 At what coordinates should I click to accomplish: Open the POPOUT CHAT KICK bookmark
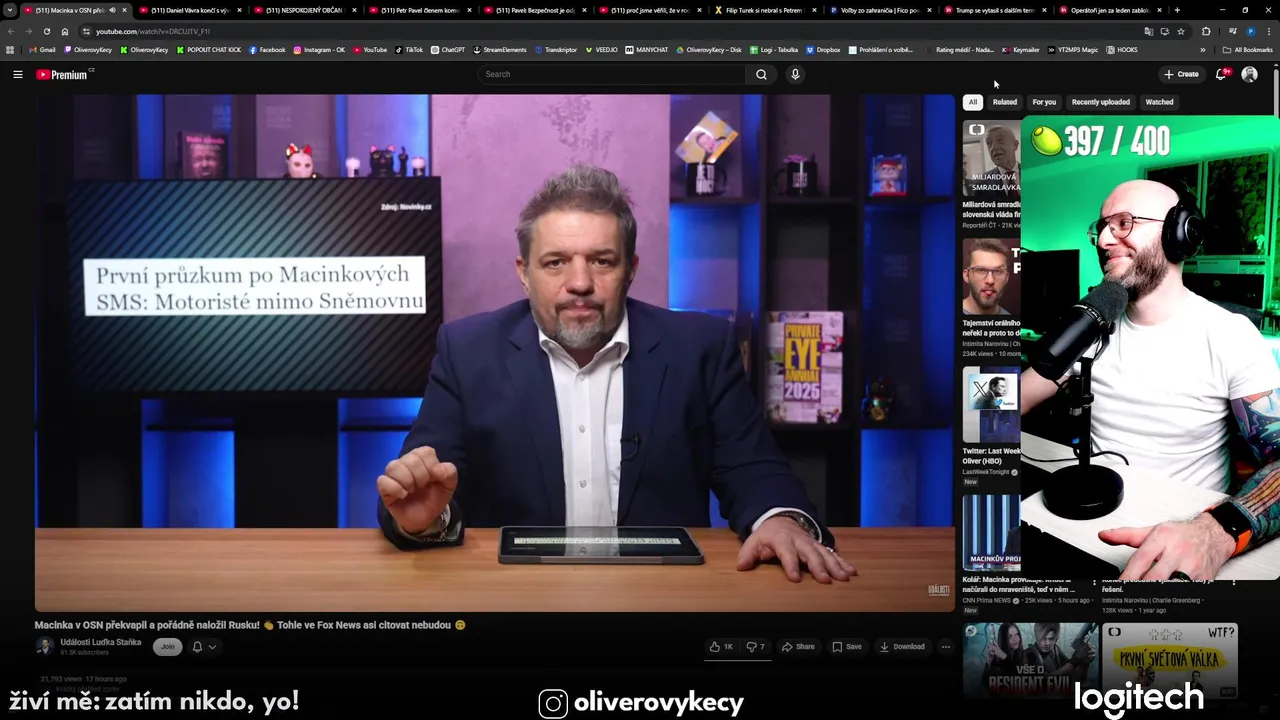pyautogui.click(x=209, y=50)
